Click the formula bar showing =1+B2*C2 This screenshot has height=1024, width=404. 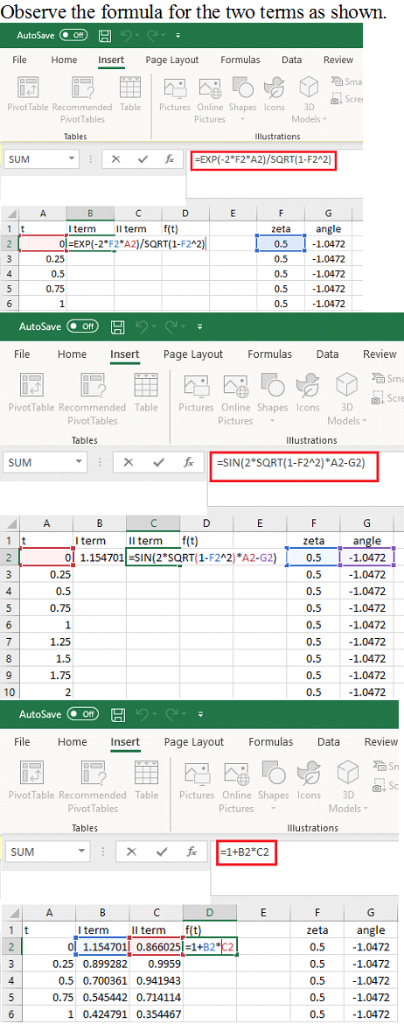[246, 852]
